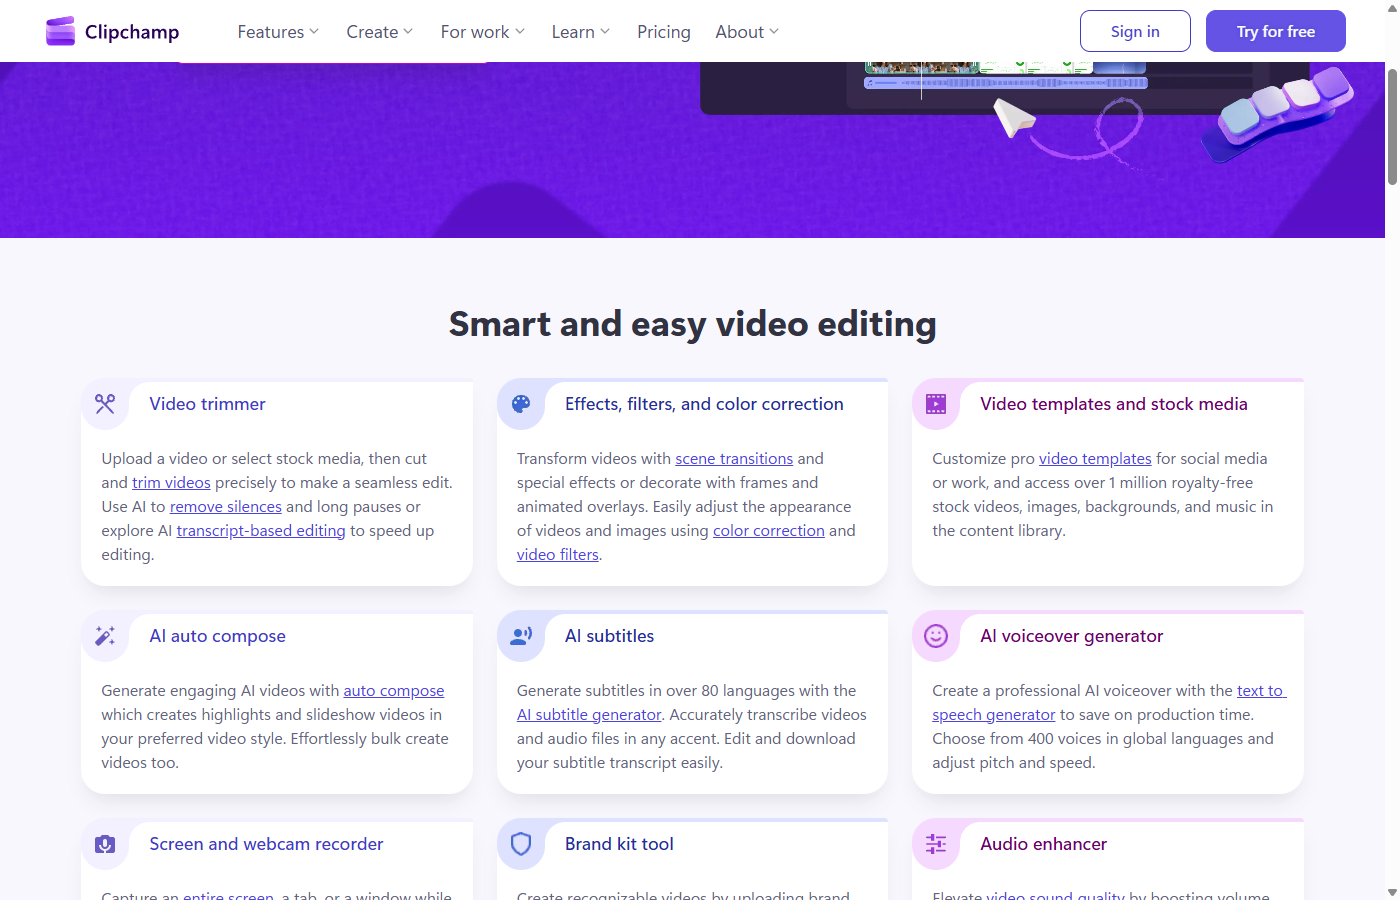Go to the Pricing page
The height and width of the screenshot is (900, 1400).
(663, 31)
